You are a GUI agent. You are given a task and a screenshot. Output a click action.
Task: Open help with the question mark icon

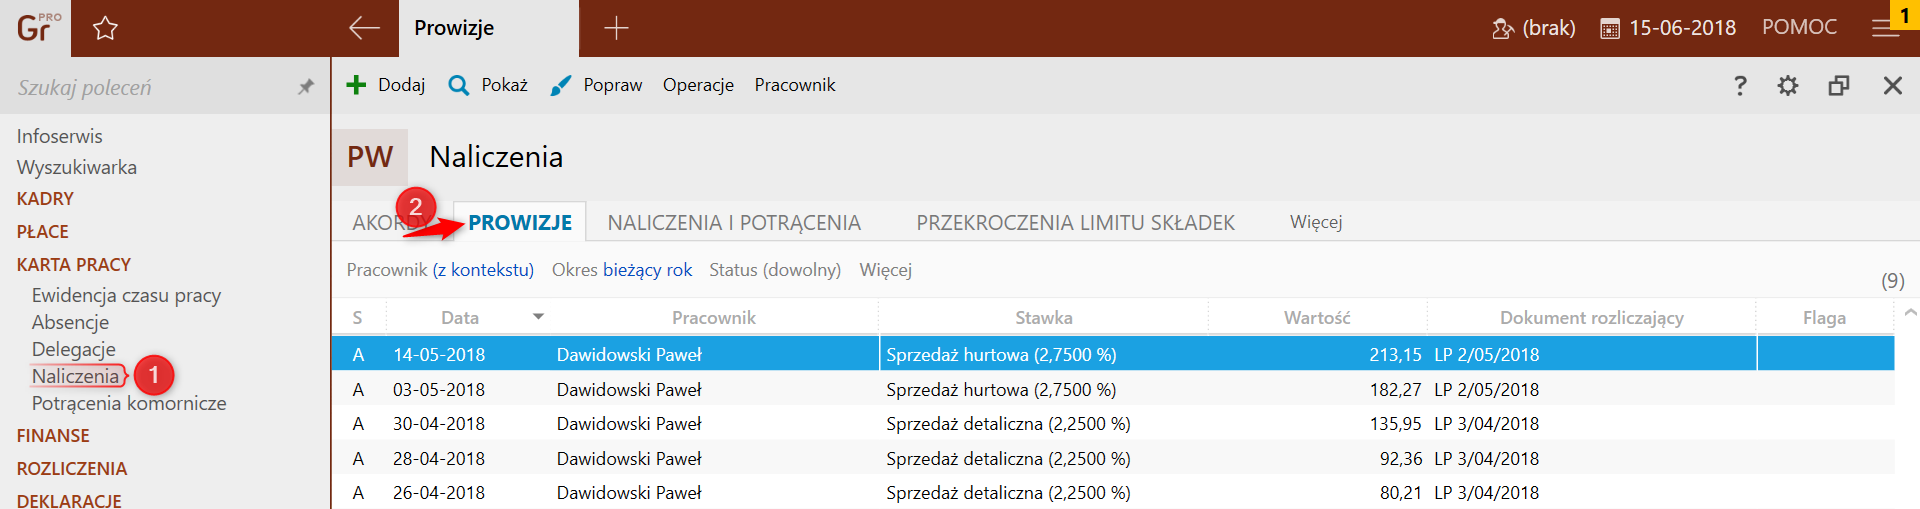(x=1740, y=85)
